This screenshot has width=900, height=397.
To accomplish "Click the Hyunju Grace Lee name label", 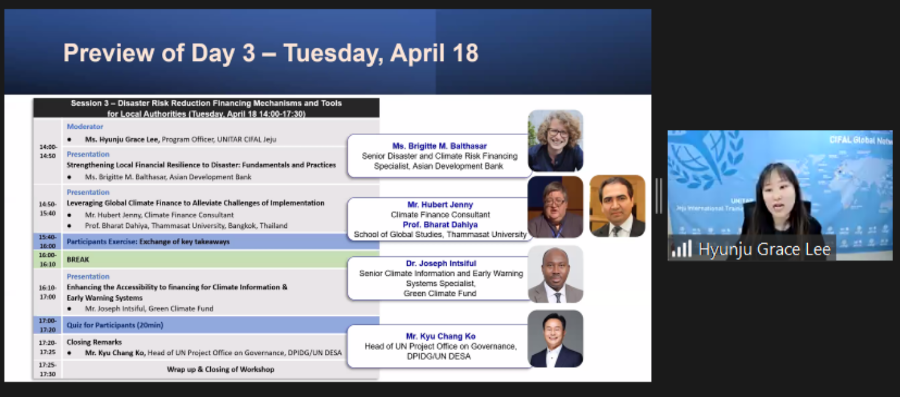I will [764, 250].
